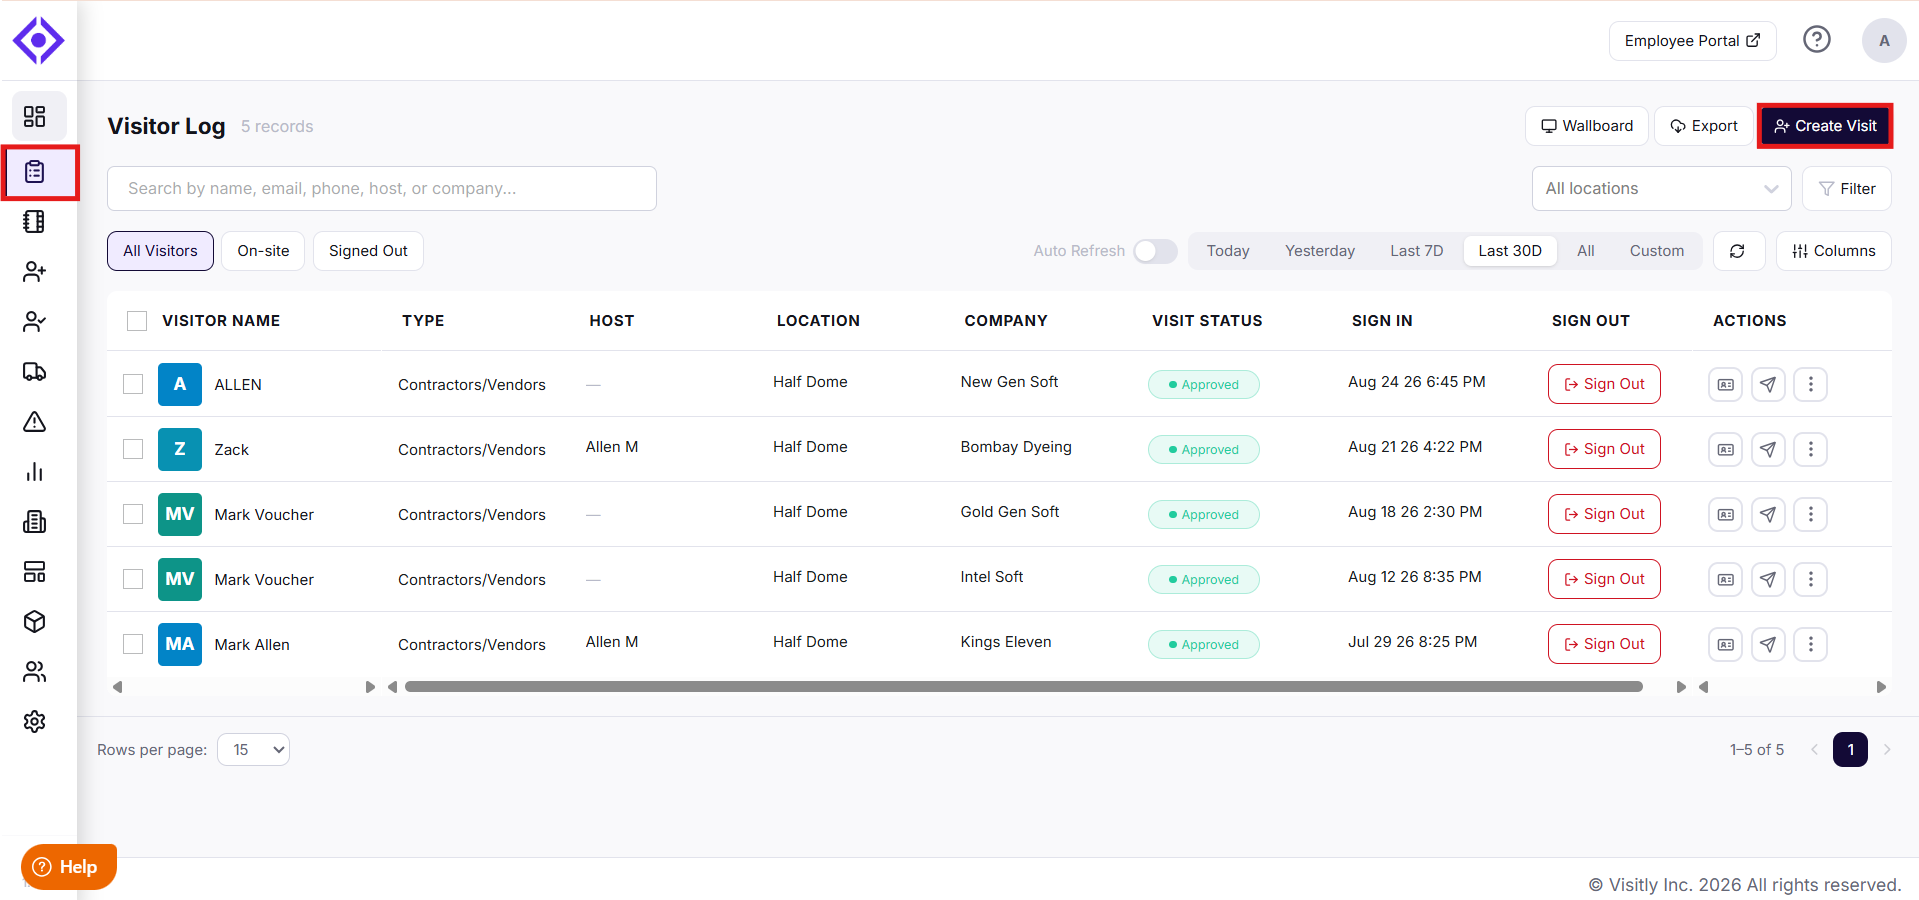Open the dashboard grid icon in sidebar
The image size is (1919, 900).
pyautogui.click(x=35, y=117)
